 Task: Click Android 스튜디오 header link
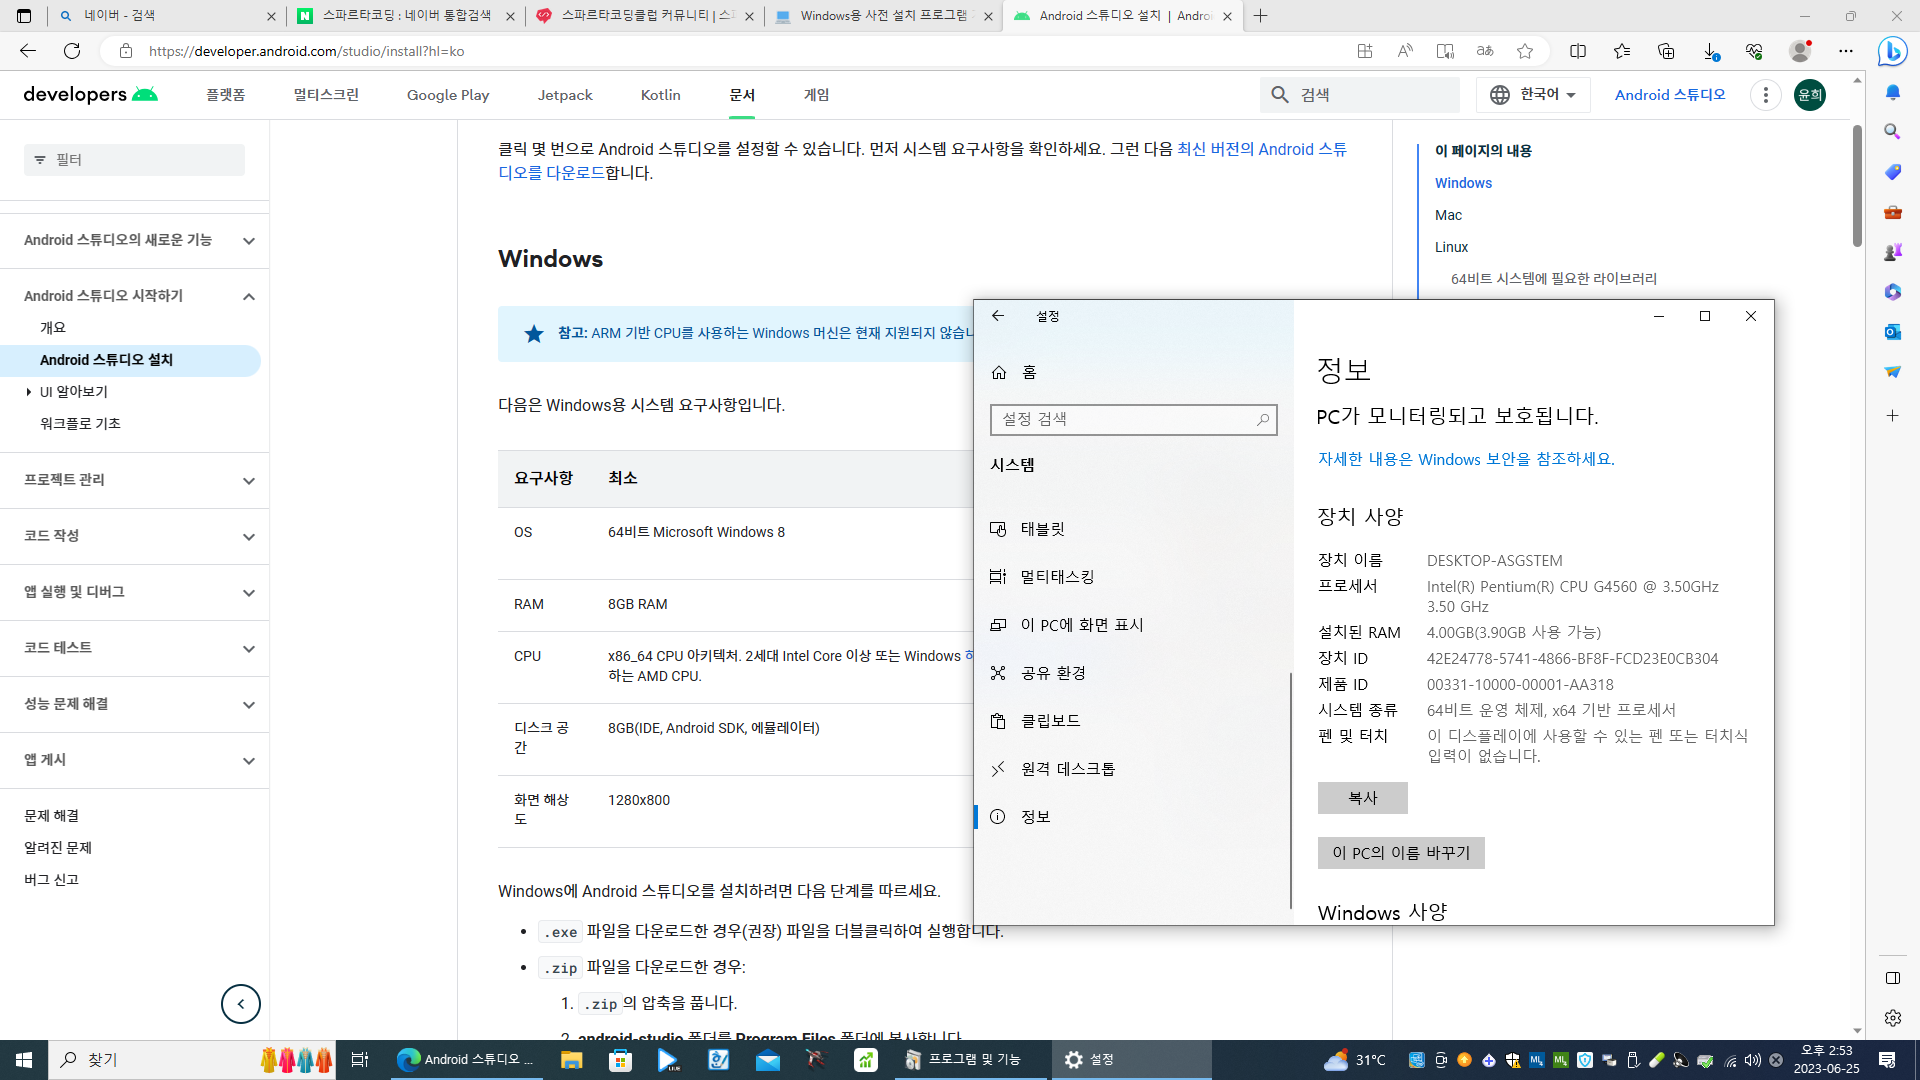pos(1670,95)
